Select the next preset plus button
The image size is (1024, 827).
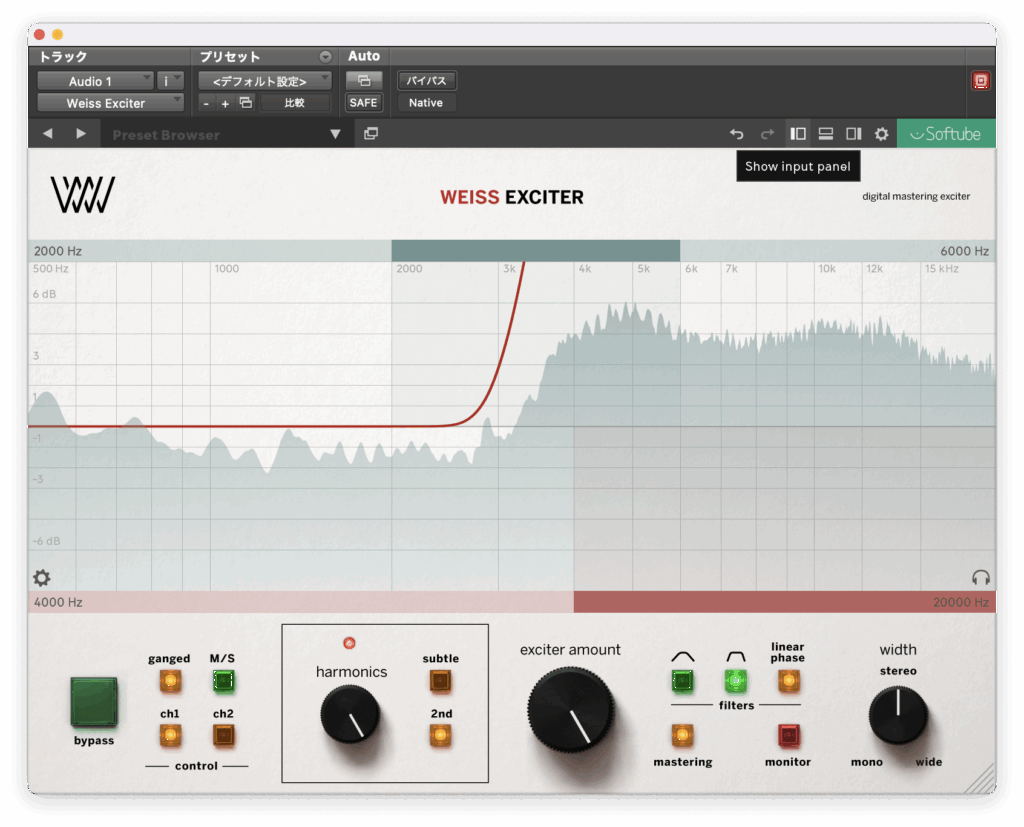point(225,103)
